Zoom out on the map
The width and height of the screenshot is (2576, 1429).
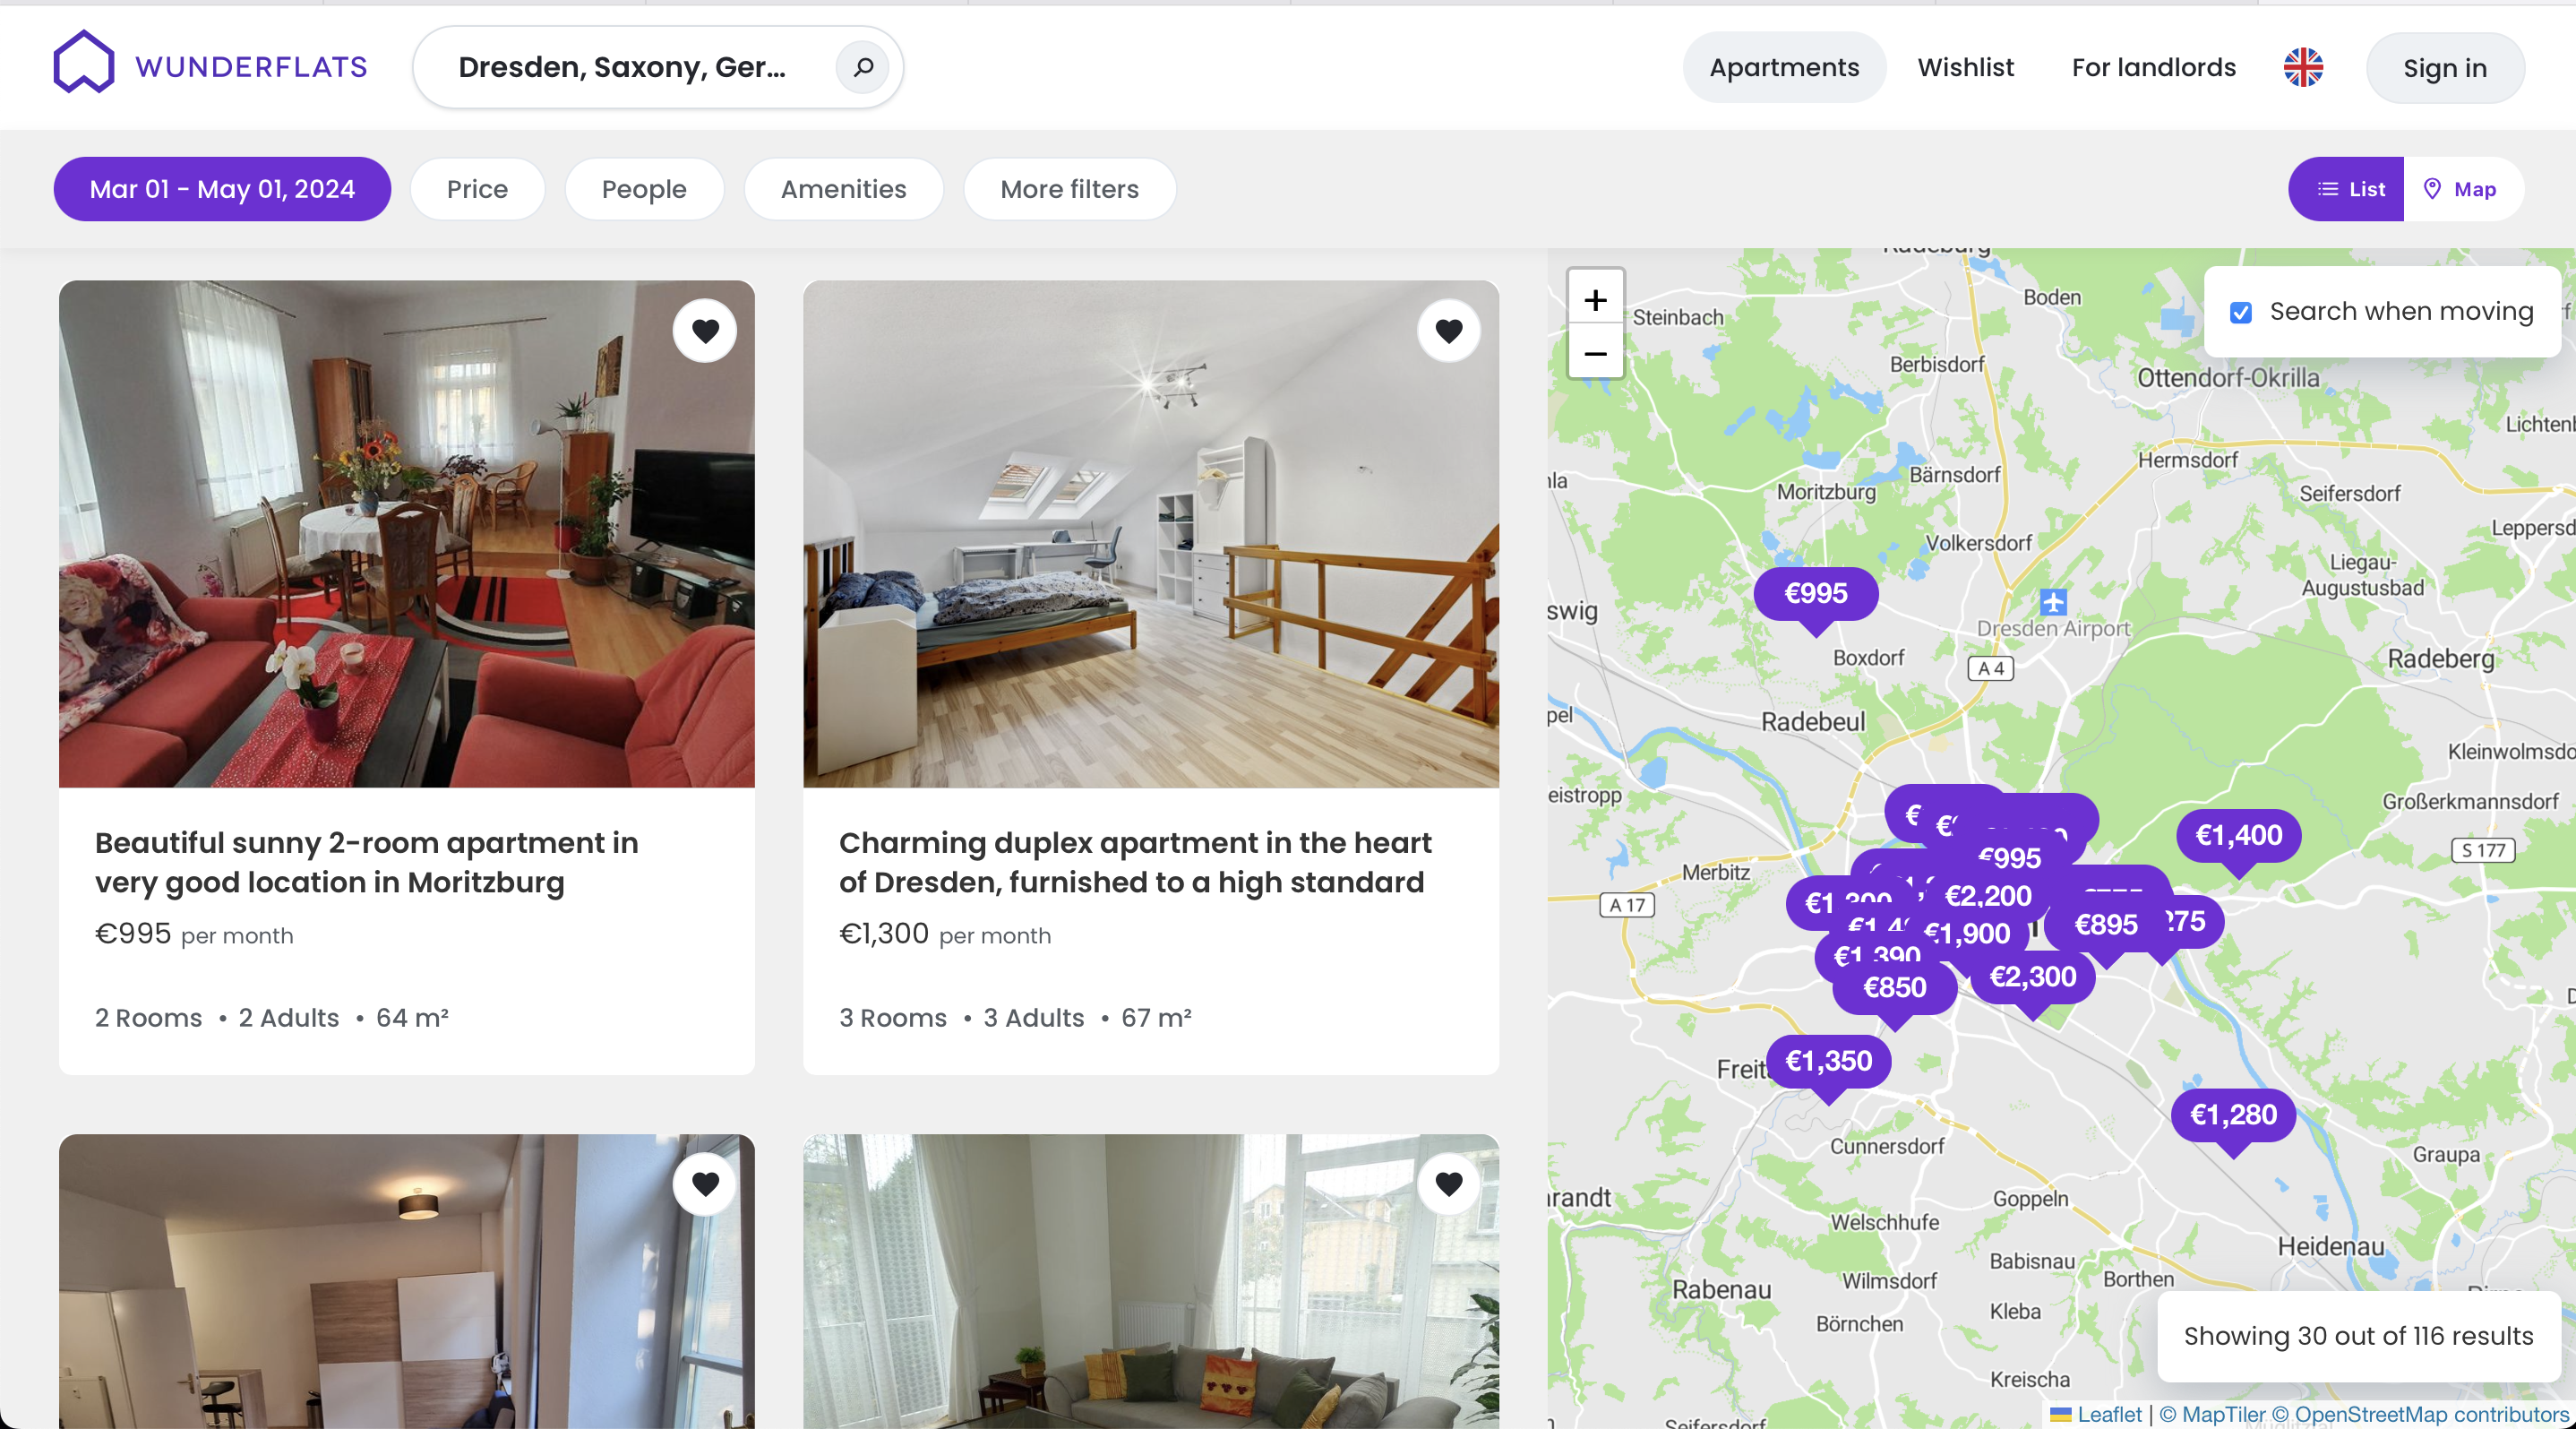1595,353
